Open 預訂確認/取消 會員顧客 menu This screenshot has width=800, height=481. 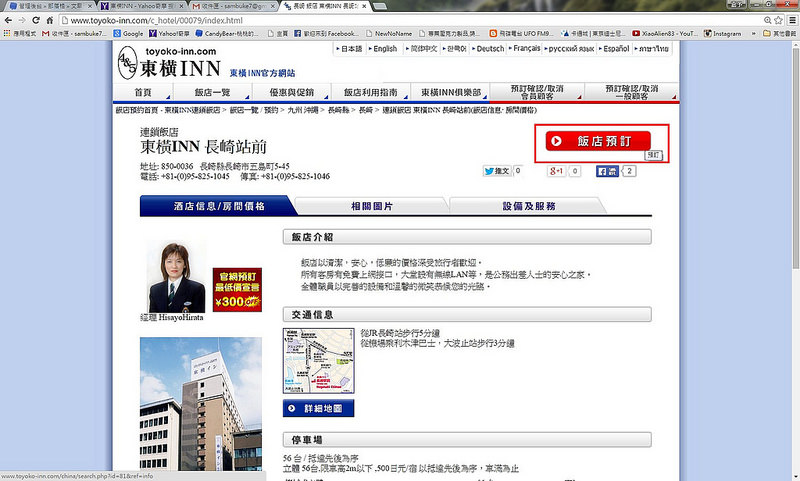click(x=537, y=92)
